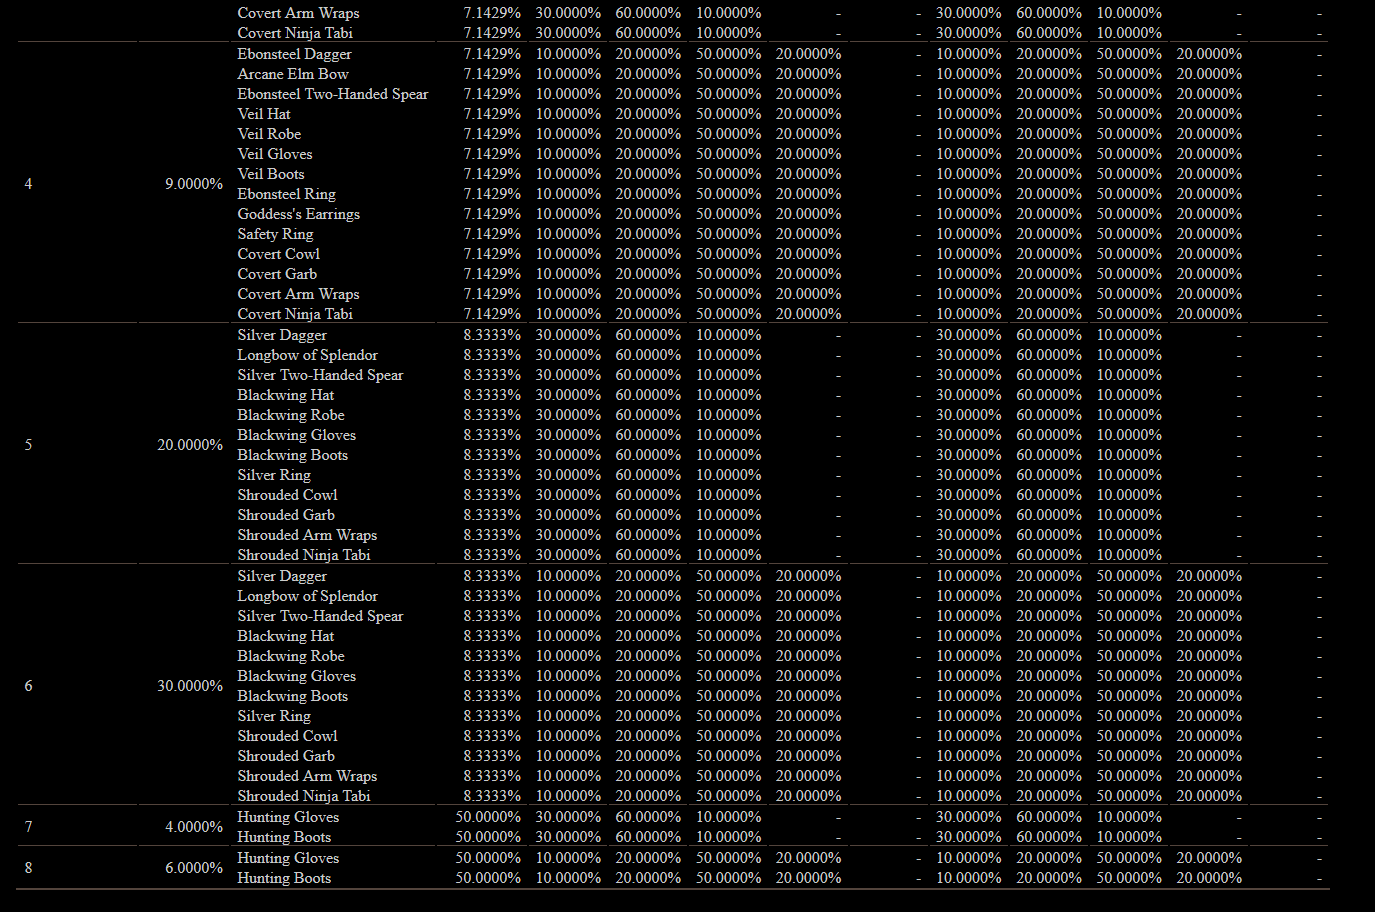Image resolution: width=1375 pixels, height=912 pixels.
Task: Click the Veil Robe entry
Action: click(269, 134)
